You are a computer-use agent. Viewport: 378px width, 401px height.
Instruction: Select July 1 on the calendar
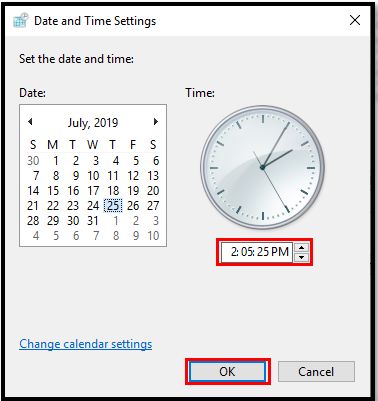pyautogui.click(x=56, y=161)
